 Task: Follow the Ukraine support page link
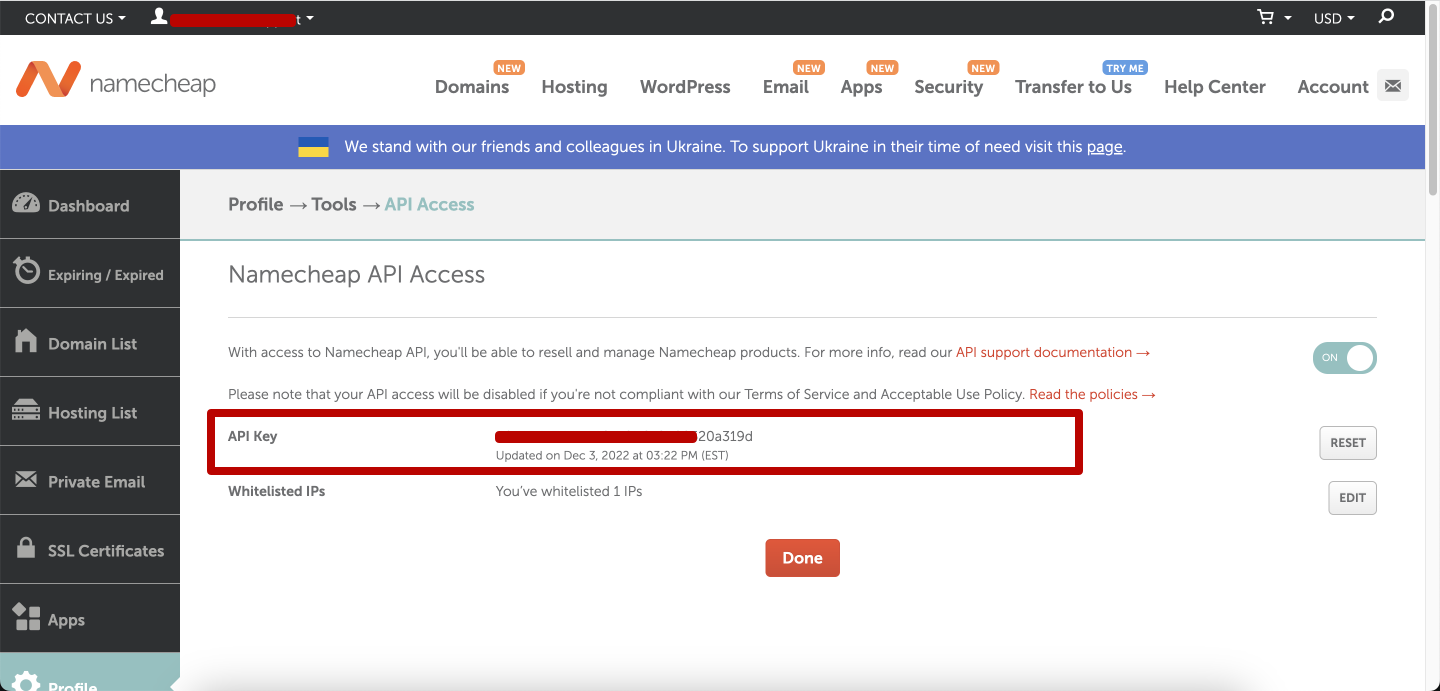tap(1104, 147)
